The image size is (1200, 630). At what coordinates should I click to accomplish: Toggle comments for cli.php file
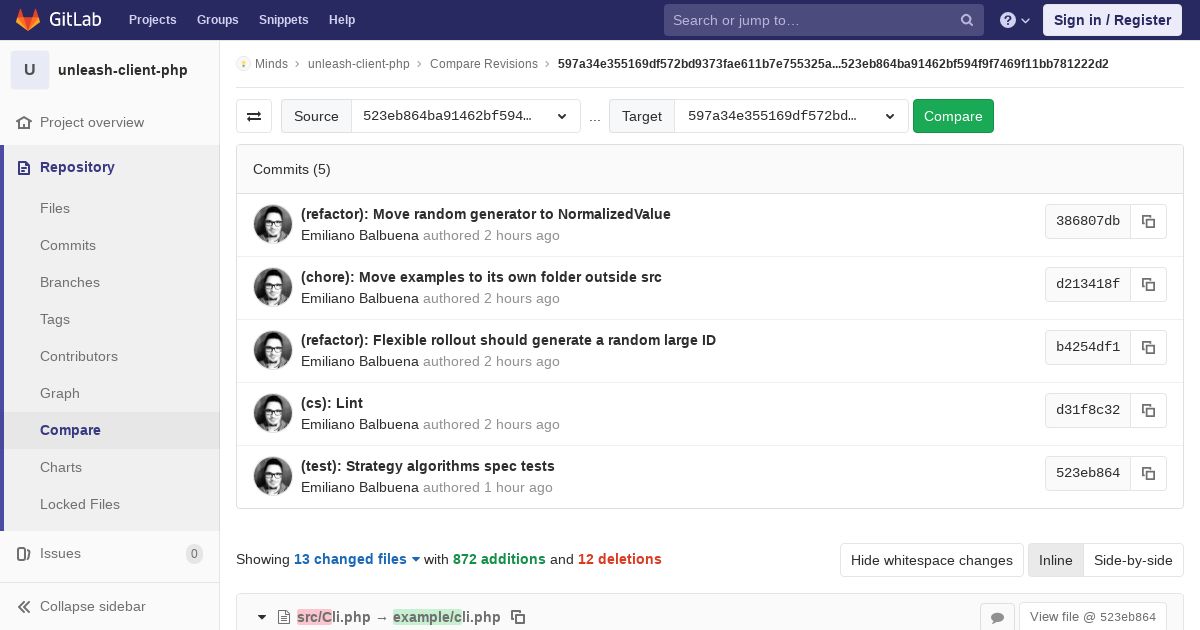(x=997, y=617)
